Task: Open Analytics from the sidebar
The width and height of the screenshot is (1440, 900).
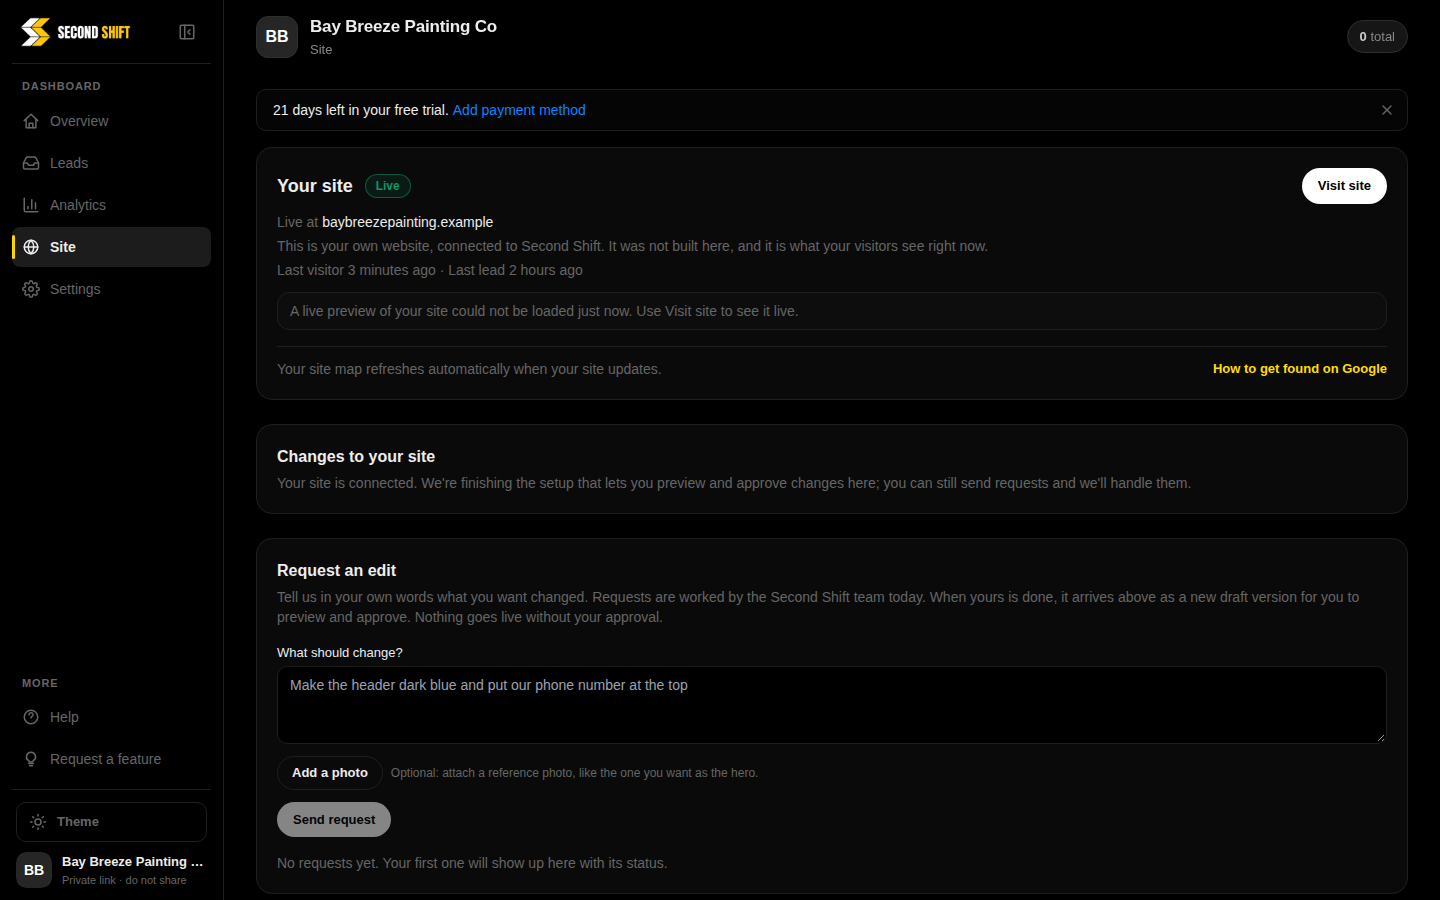Action: pyautogui.click(x=111, y=205)
